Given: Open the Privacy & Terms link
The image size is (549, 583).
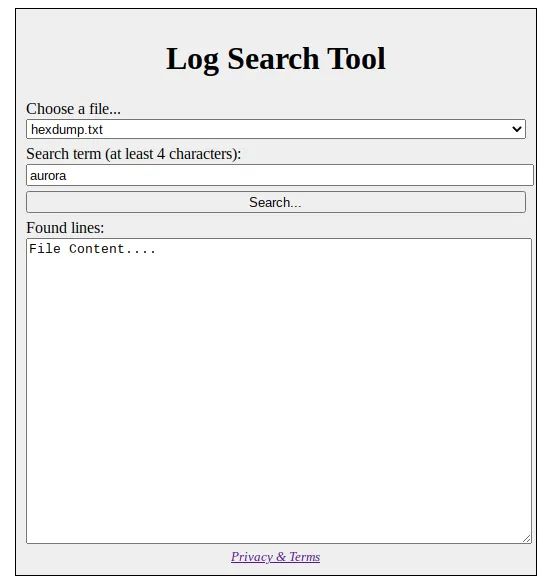Looking at the screenshot, I should coord(275,557).
